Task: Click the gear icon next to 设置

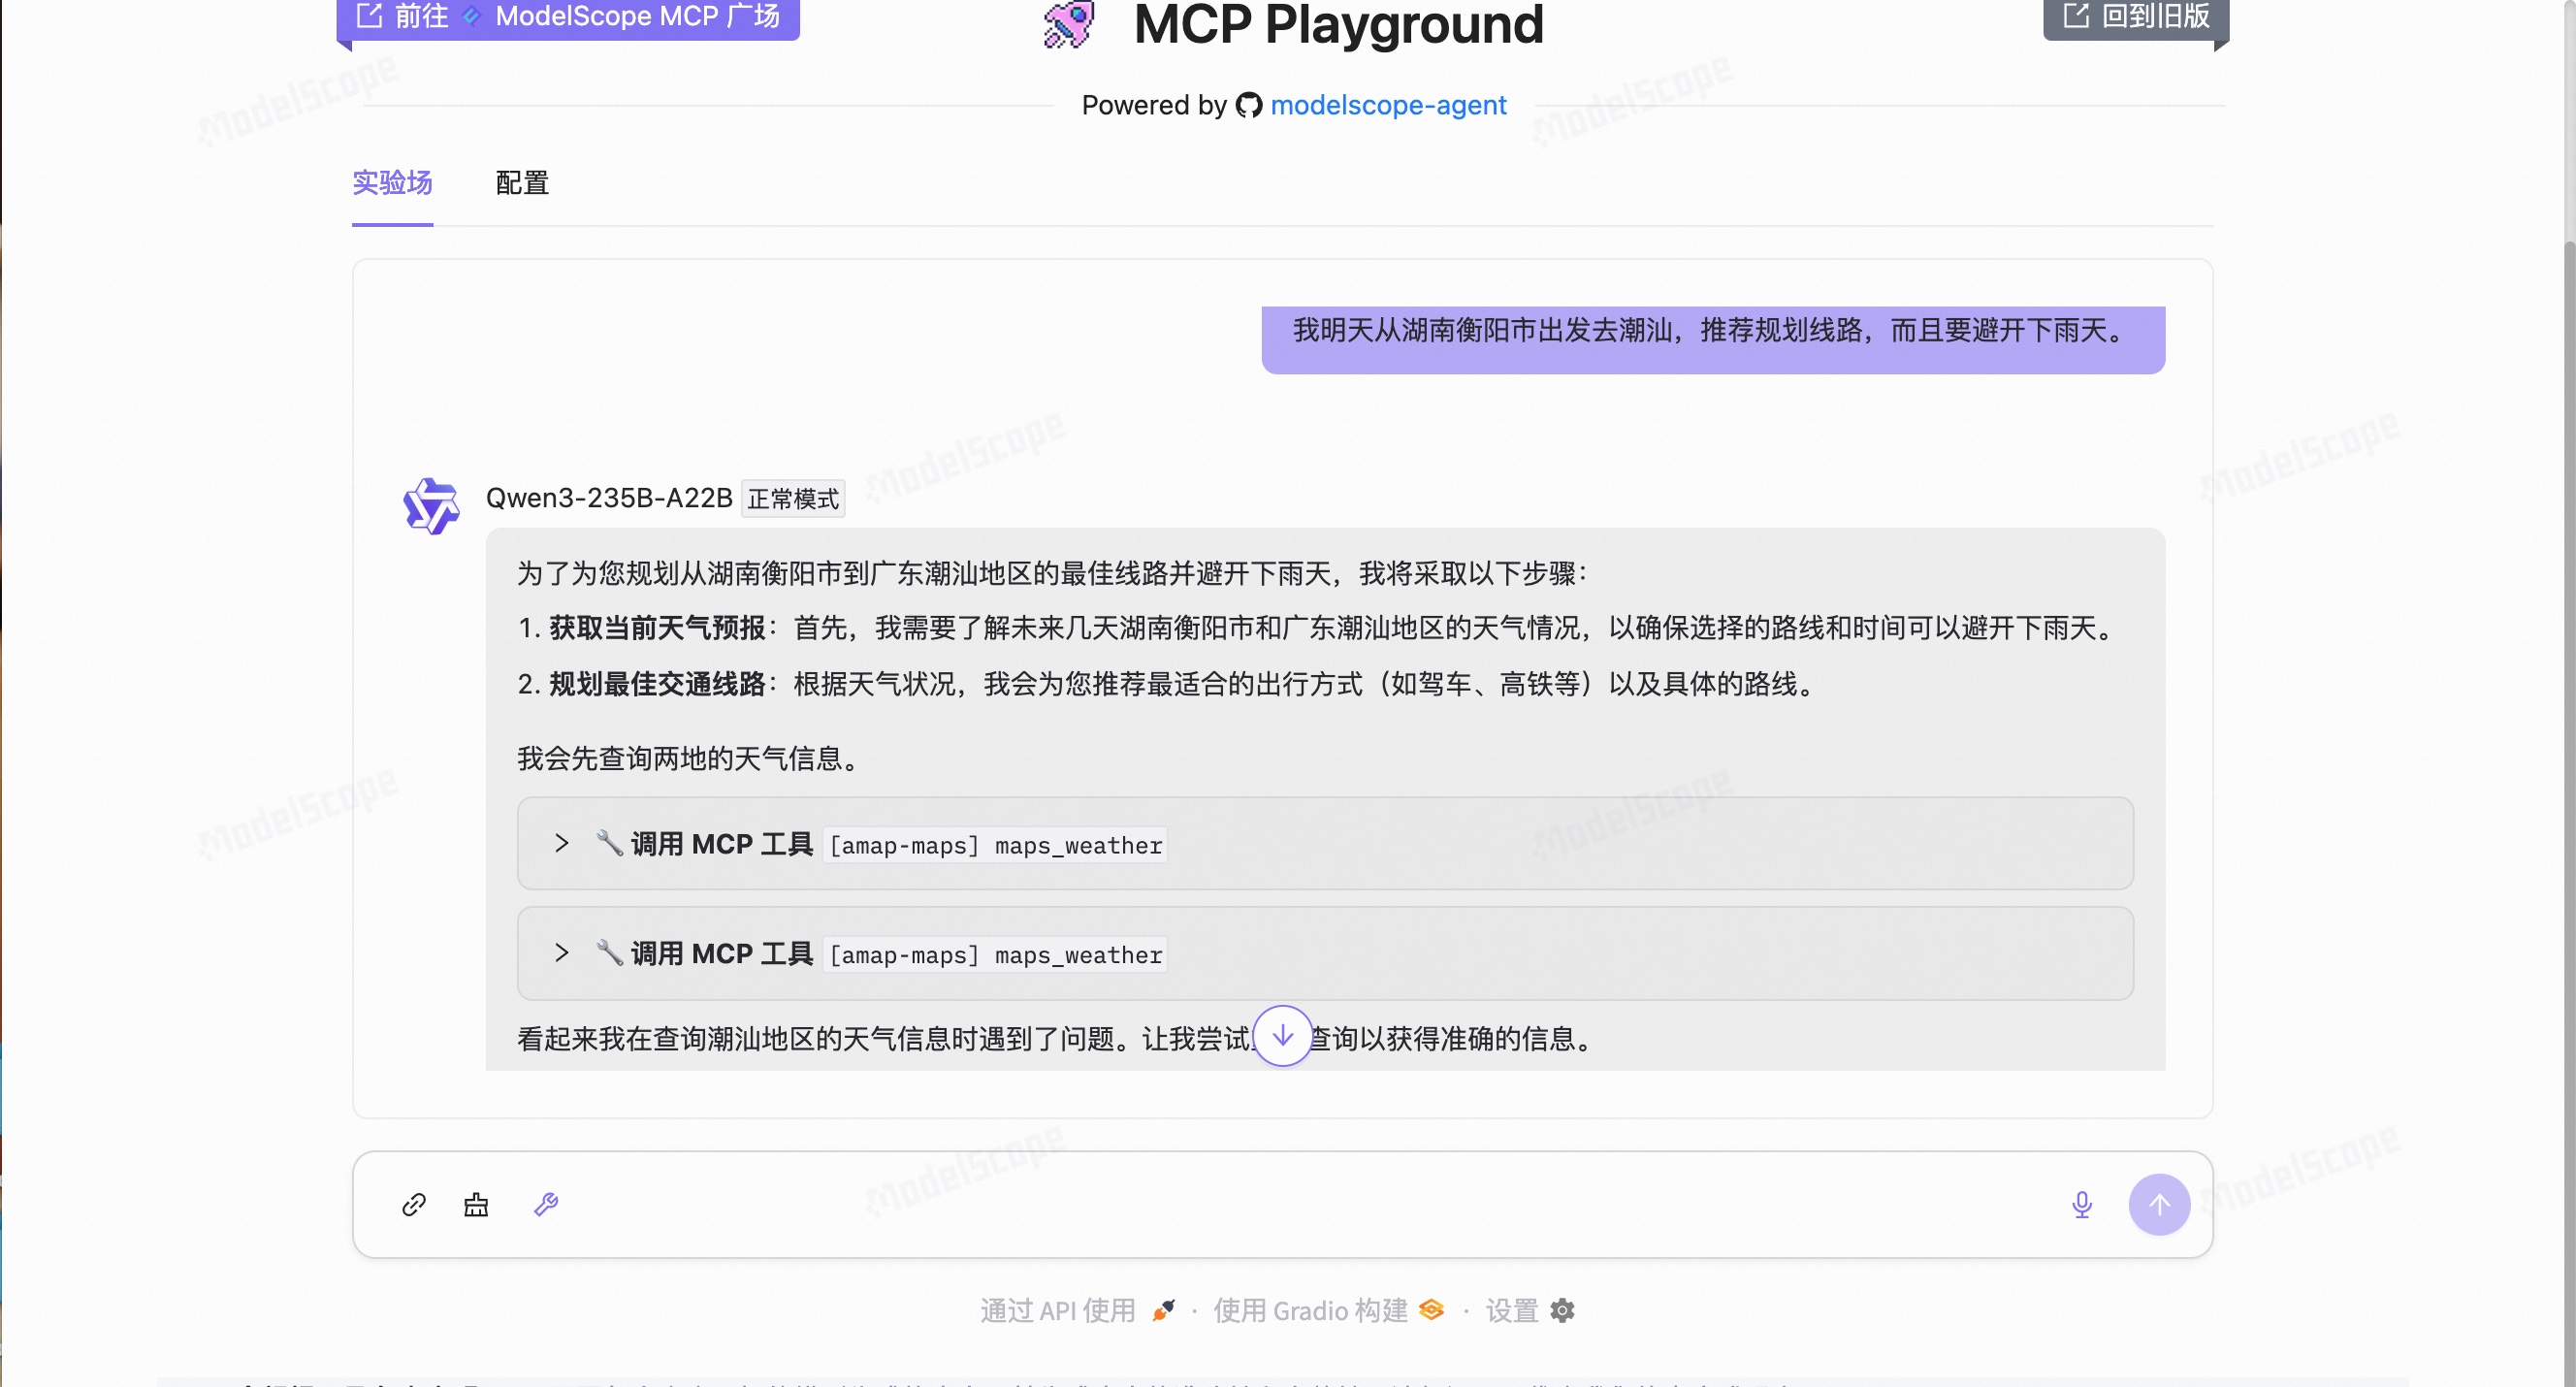Action: click(1562, 1310)
